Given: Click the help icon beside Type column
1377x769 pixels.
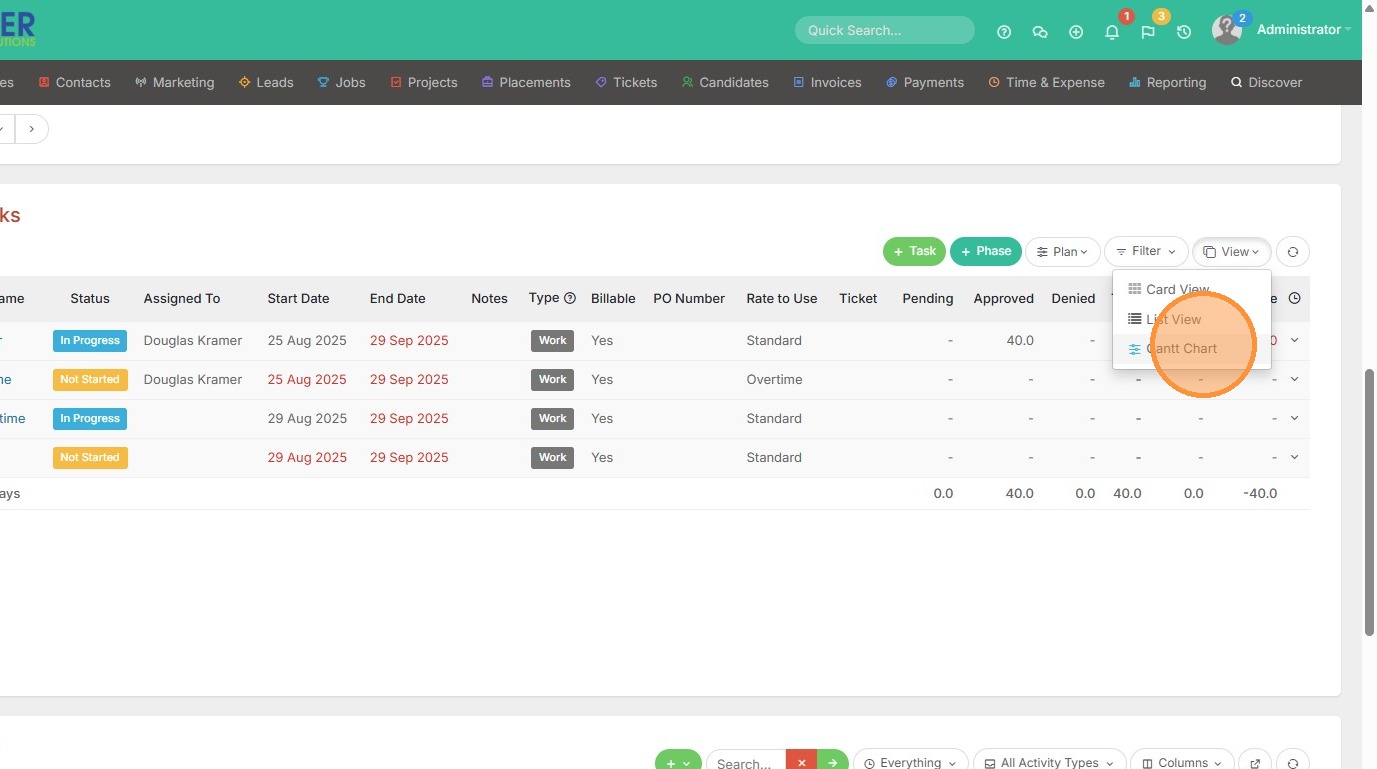Looking at the screenshot, I should [x=570, y=298].
